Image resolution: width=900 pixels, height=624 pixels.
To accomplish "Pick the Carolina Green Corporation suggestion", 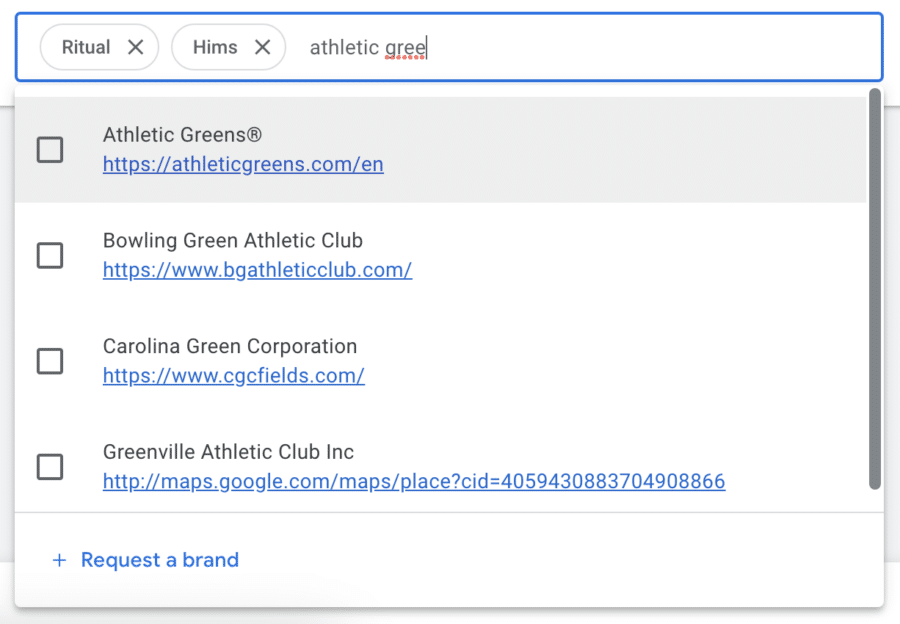I will [x=441, y=361].
